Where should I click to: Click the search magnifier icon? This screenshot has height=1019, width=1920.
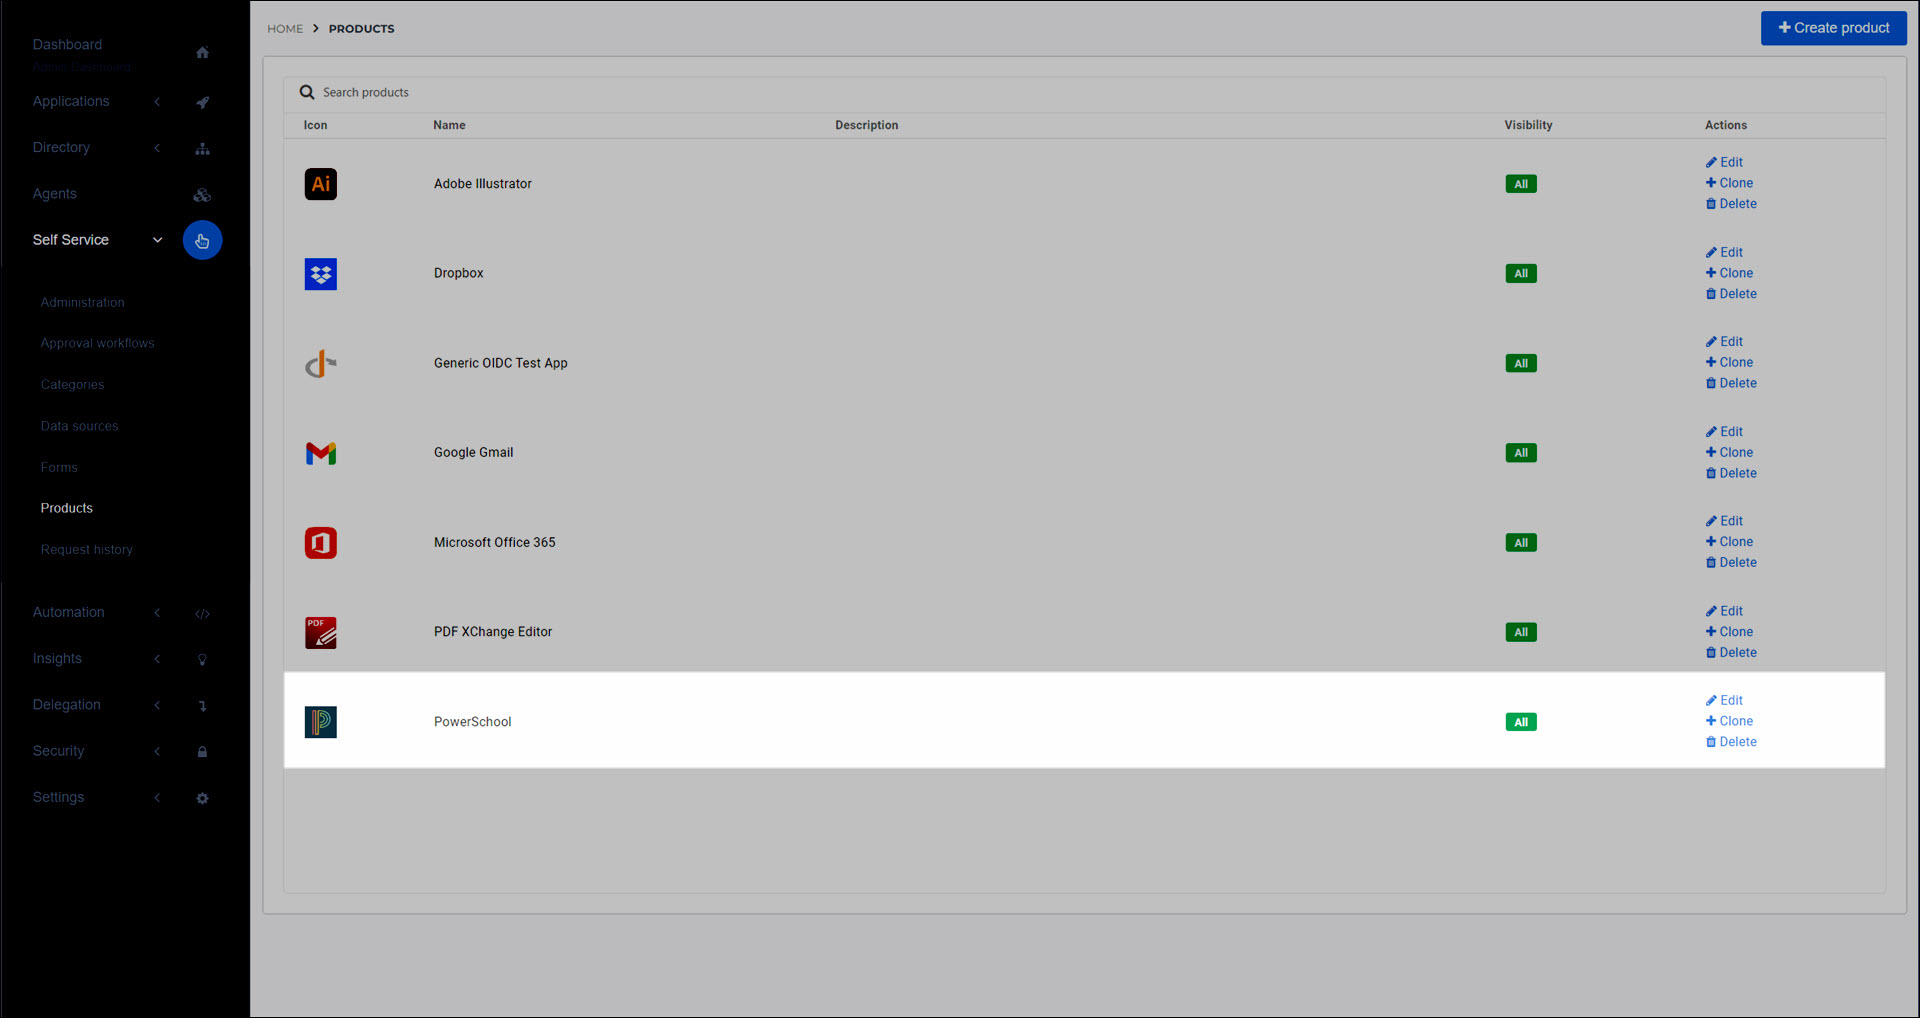(307, 92)
